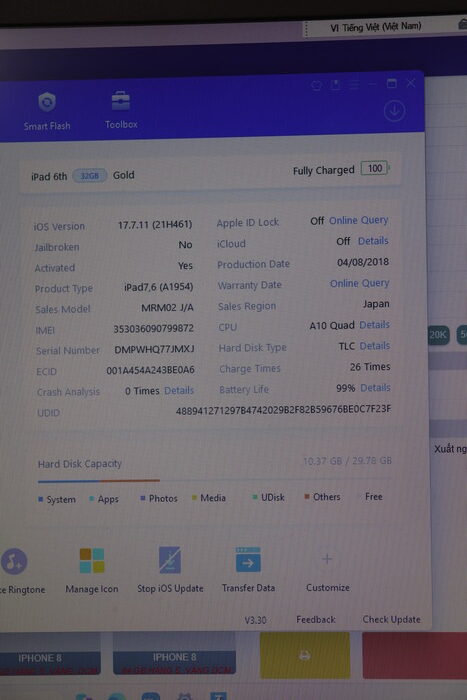
Task: Click the 99% battery life value
Action: point(346,388)
